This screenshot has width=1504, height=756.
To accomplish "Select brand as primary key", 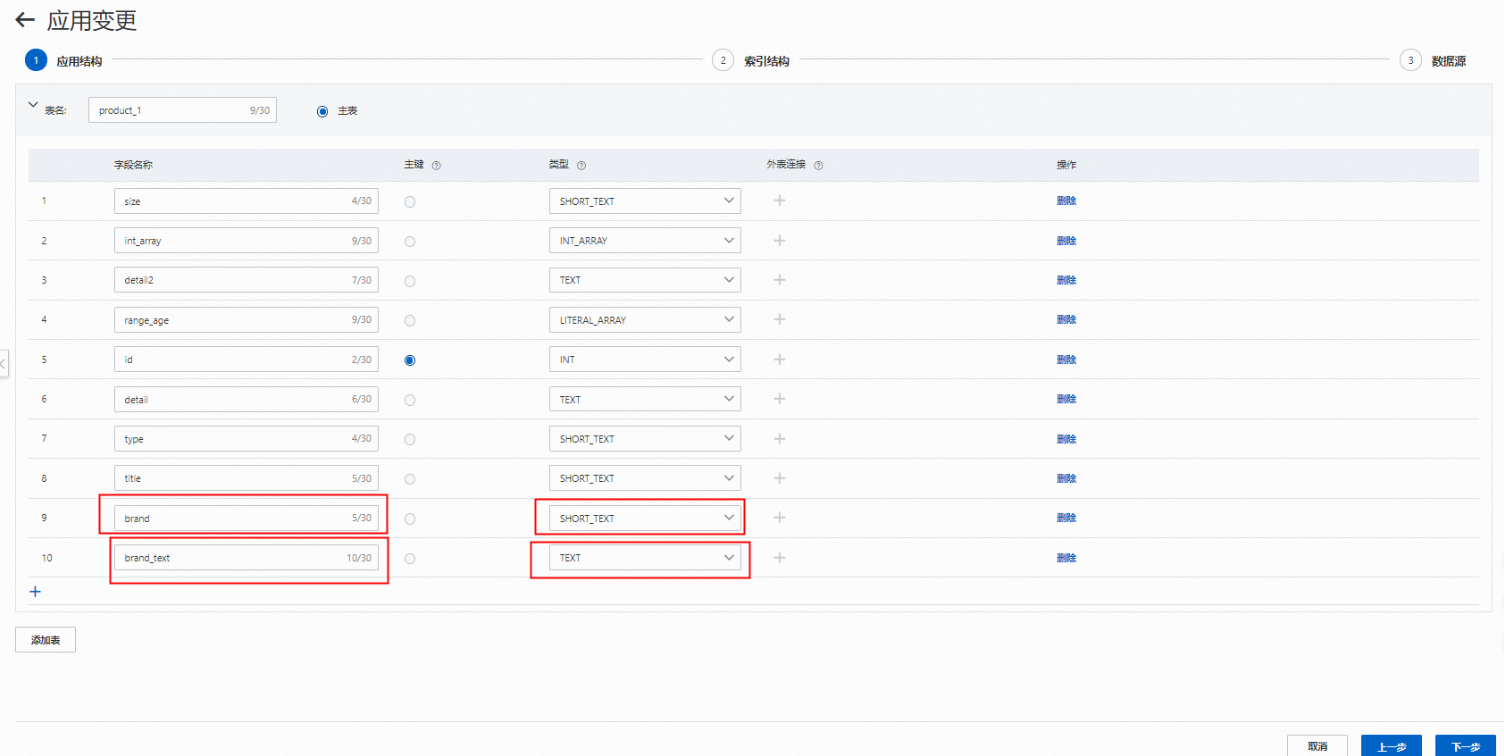I will click(410, 519).
